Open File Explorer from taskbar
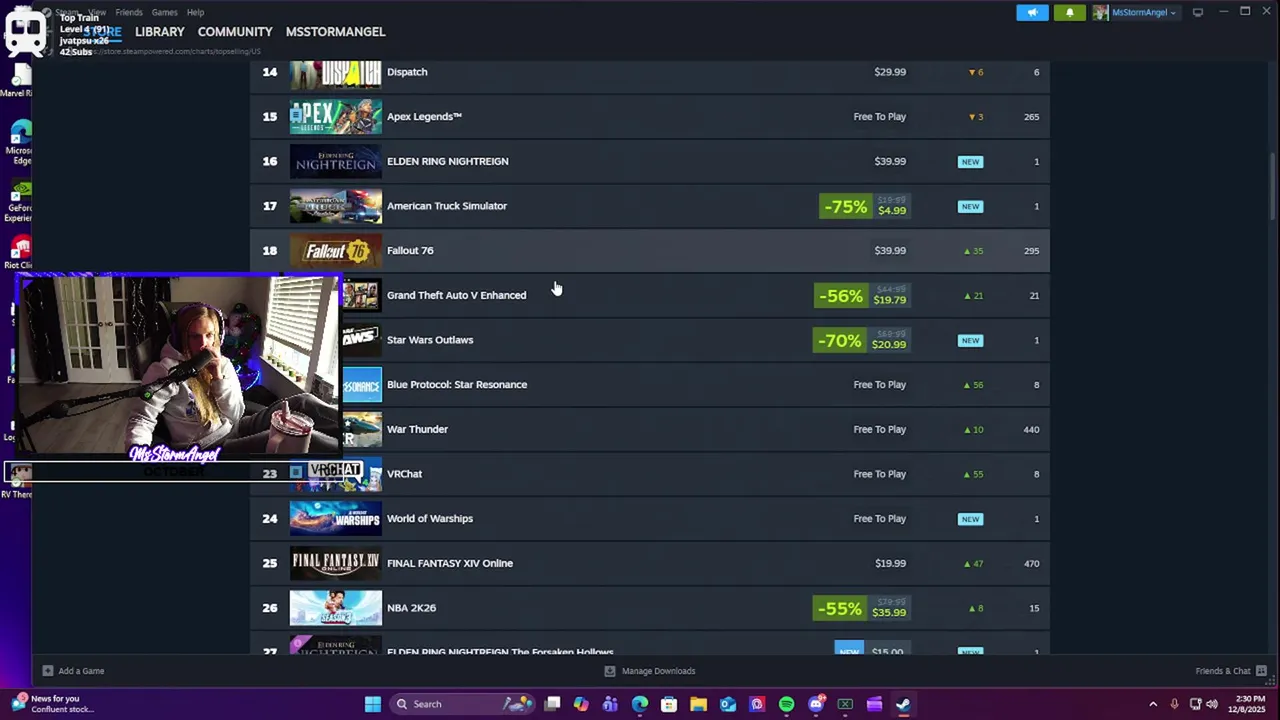 coord(698,704)
